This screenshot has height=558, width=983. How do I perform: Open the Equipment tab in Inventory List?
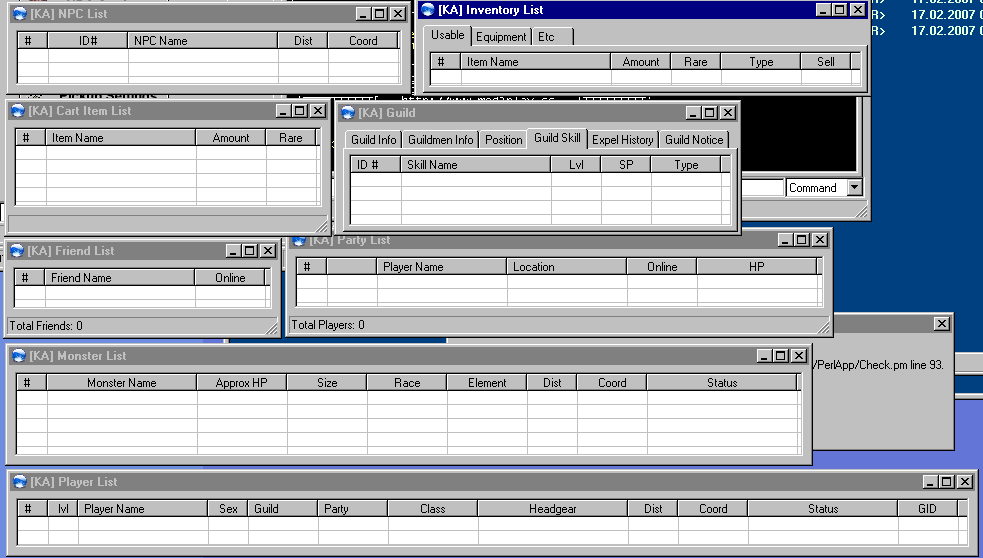501,37
